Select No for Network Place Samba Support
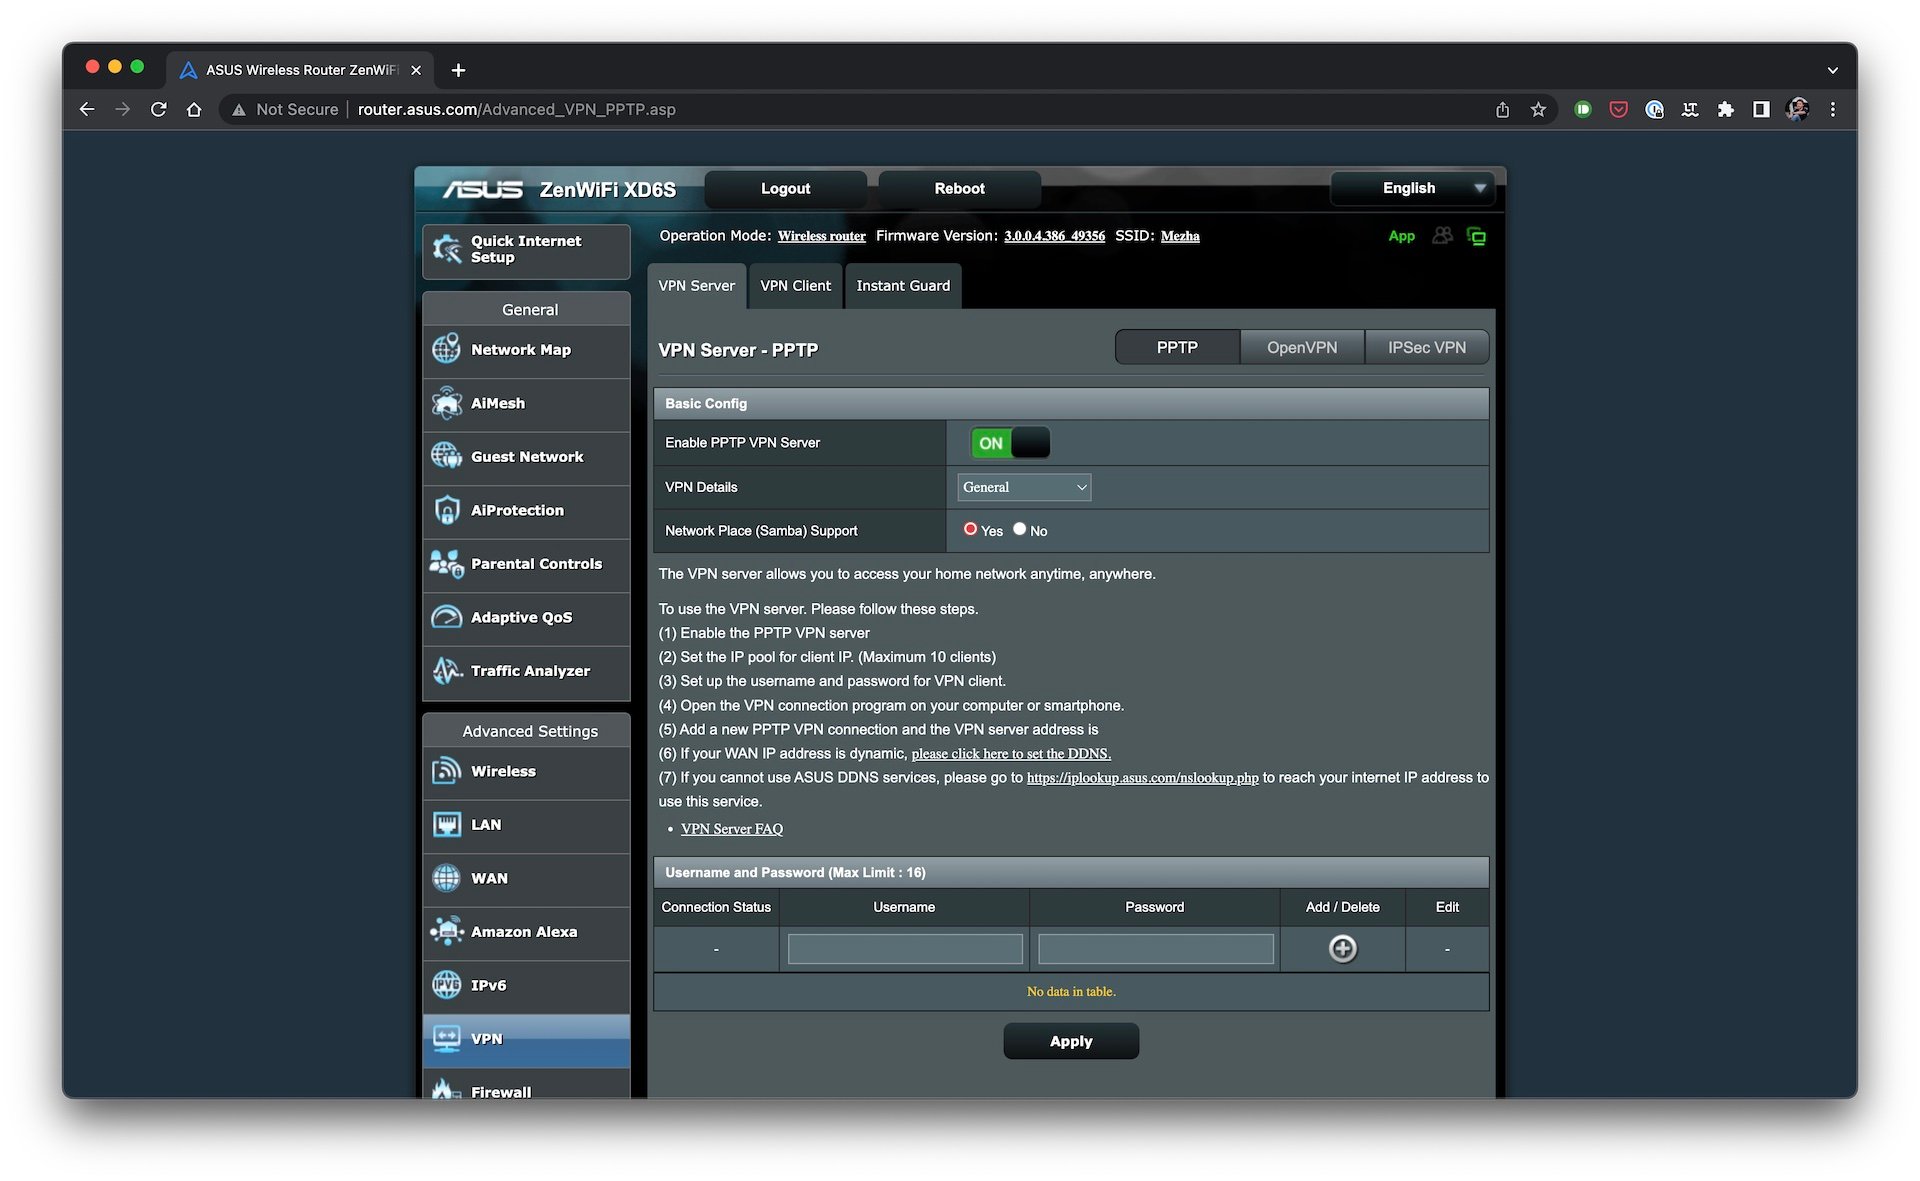1920x1181 pixels. coord(1019,529)
